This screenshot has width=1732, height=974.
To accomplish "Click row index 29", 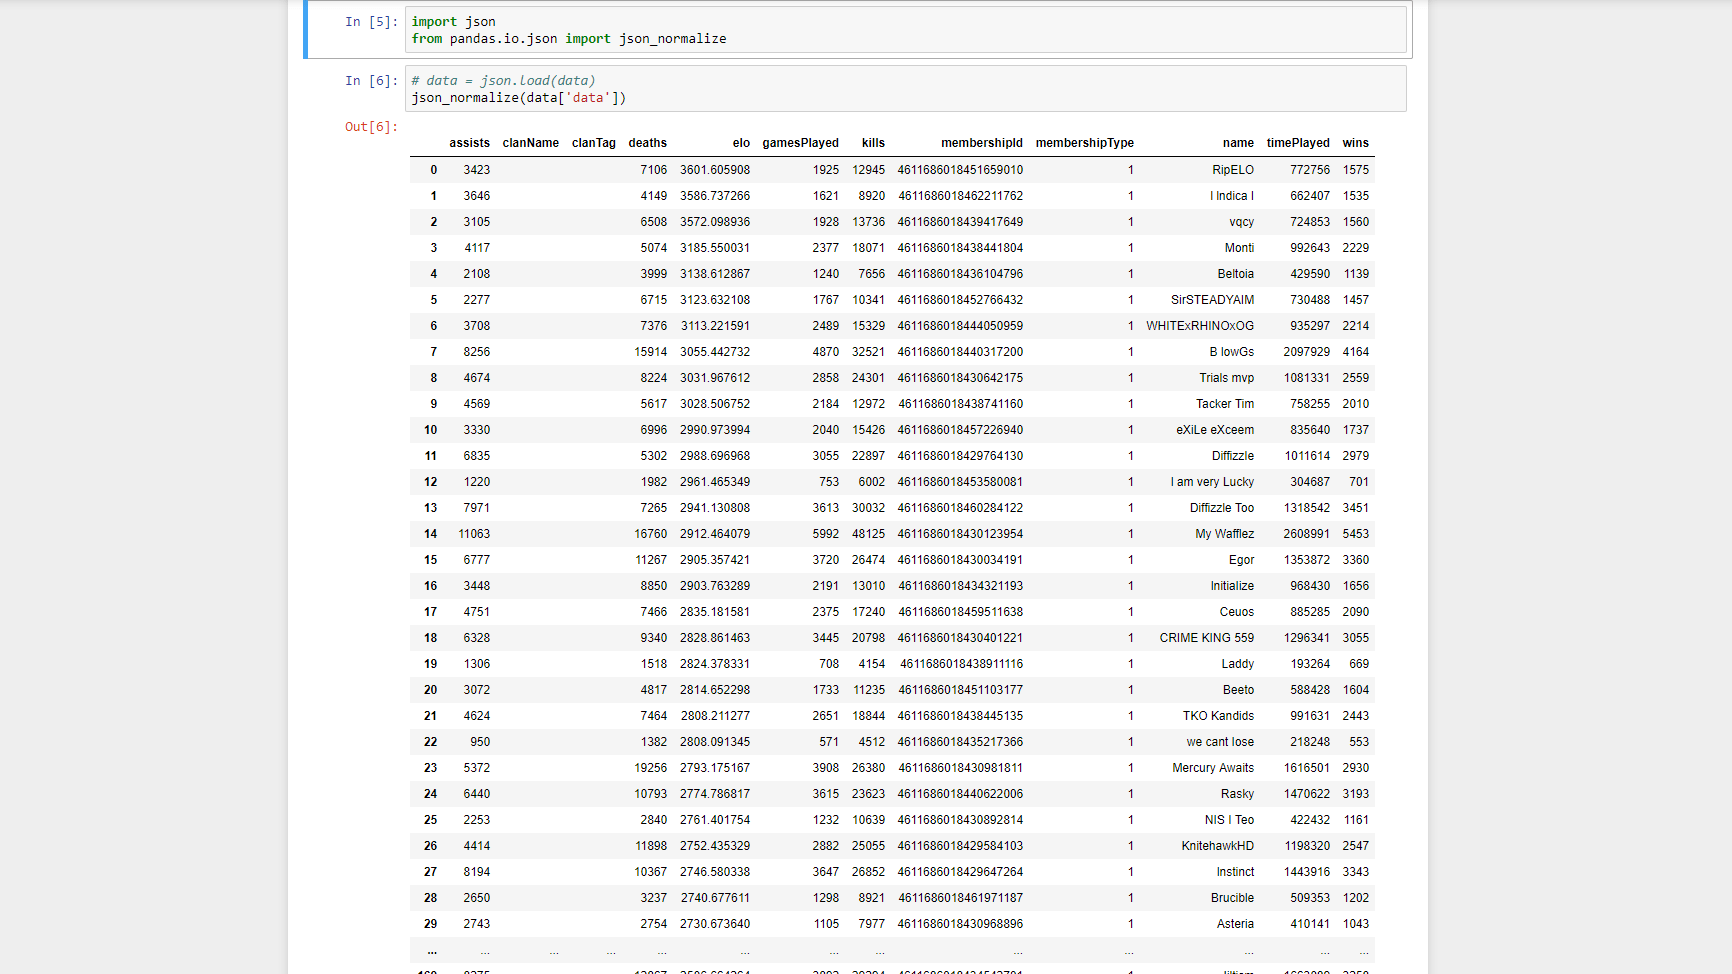I will click(431, 924).
